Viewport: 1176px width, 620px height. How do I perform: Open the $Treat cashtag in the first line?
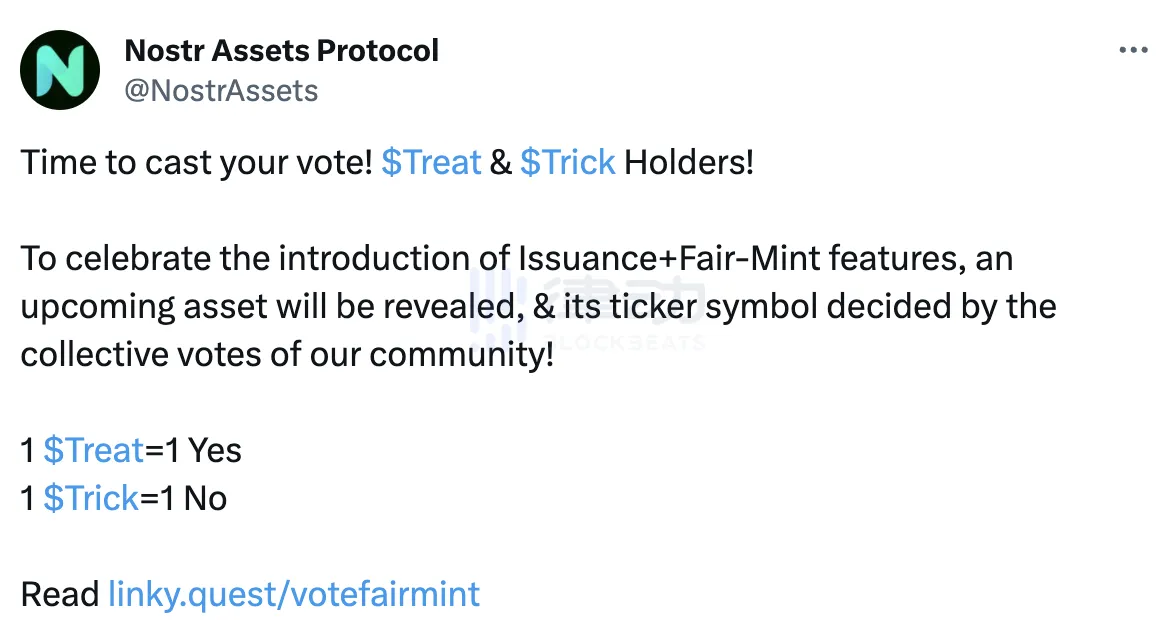click(431, 162)
